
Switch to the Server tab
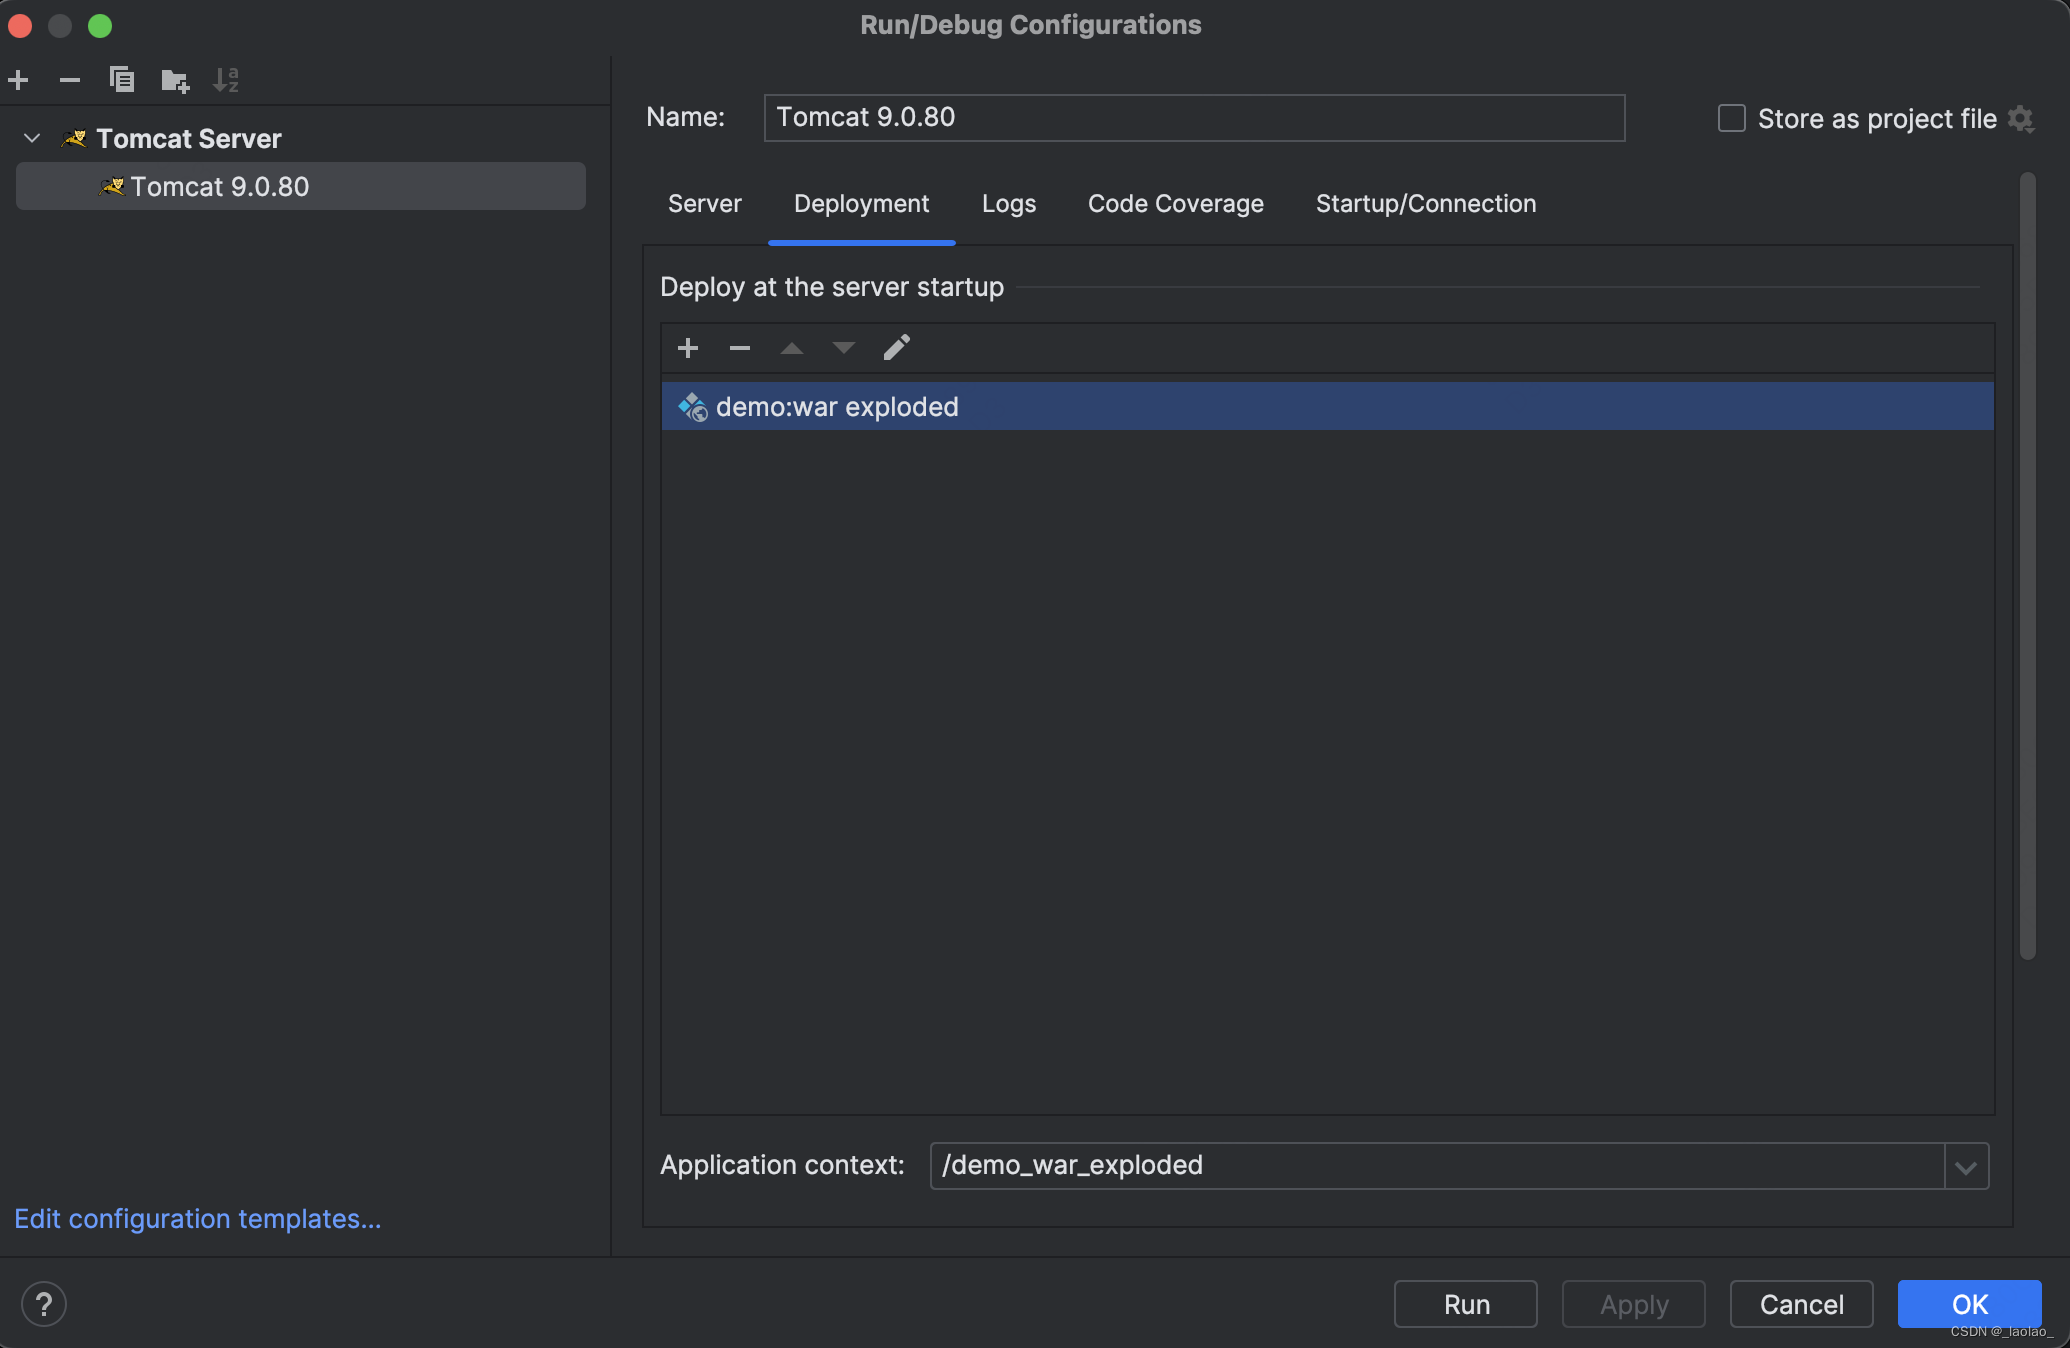click(705, 204)
